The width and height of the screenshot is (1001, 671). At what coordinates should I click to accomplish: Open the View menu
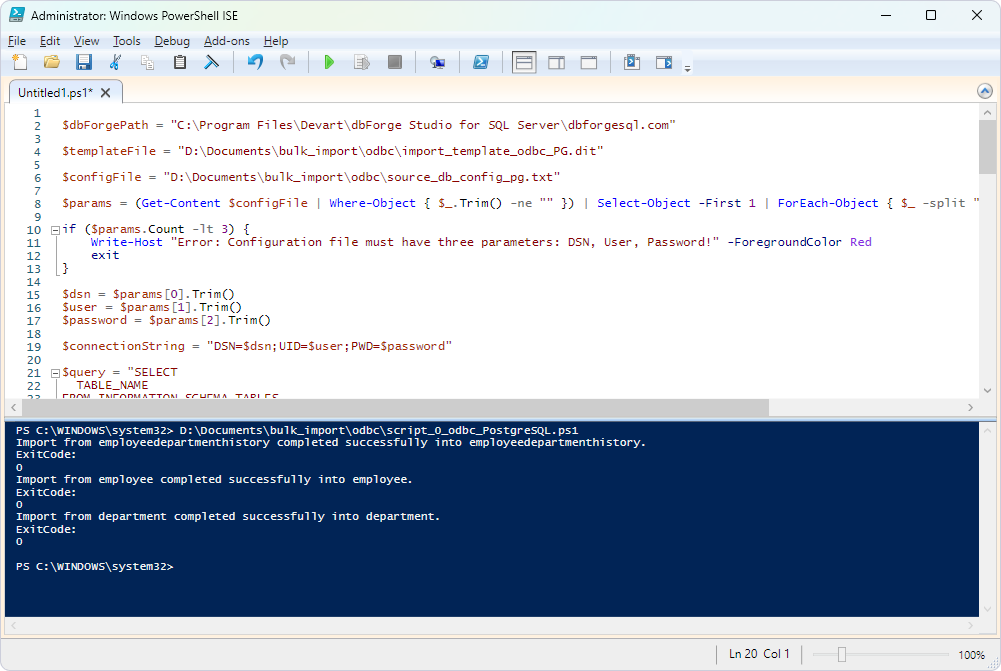[x=86, y=41]
